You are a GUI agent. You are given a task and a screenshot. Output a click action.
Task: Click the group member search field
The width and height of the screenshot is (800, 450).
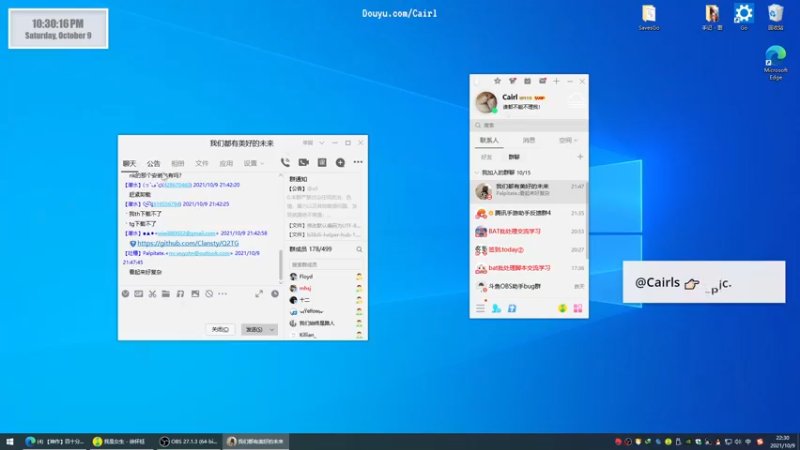point(326,264)
